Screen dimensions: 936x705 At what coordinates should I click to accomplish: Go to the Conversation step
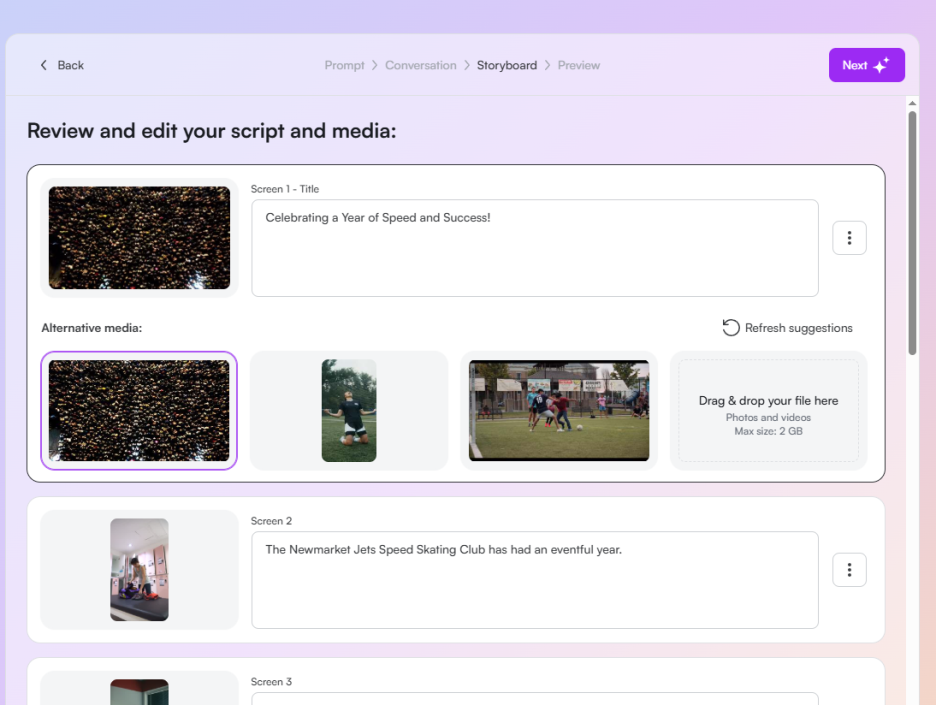pyautogui.click(x=420, y=65)
